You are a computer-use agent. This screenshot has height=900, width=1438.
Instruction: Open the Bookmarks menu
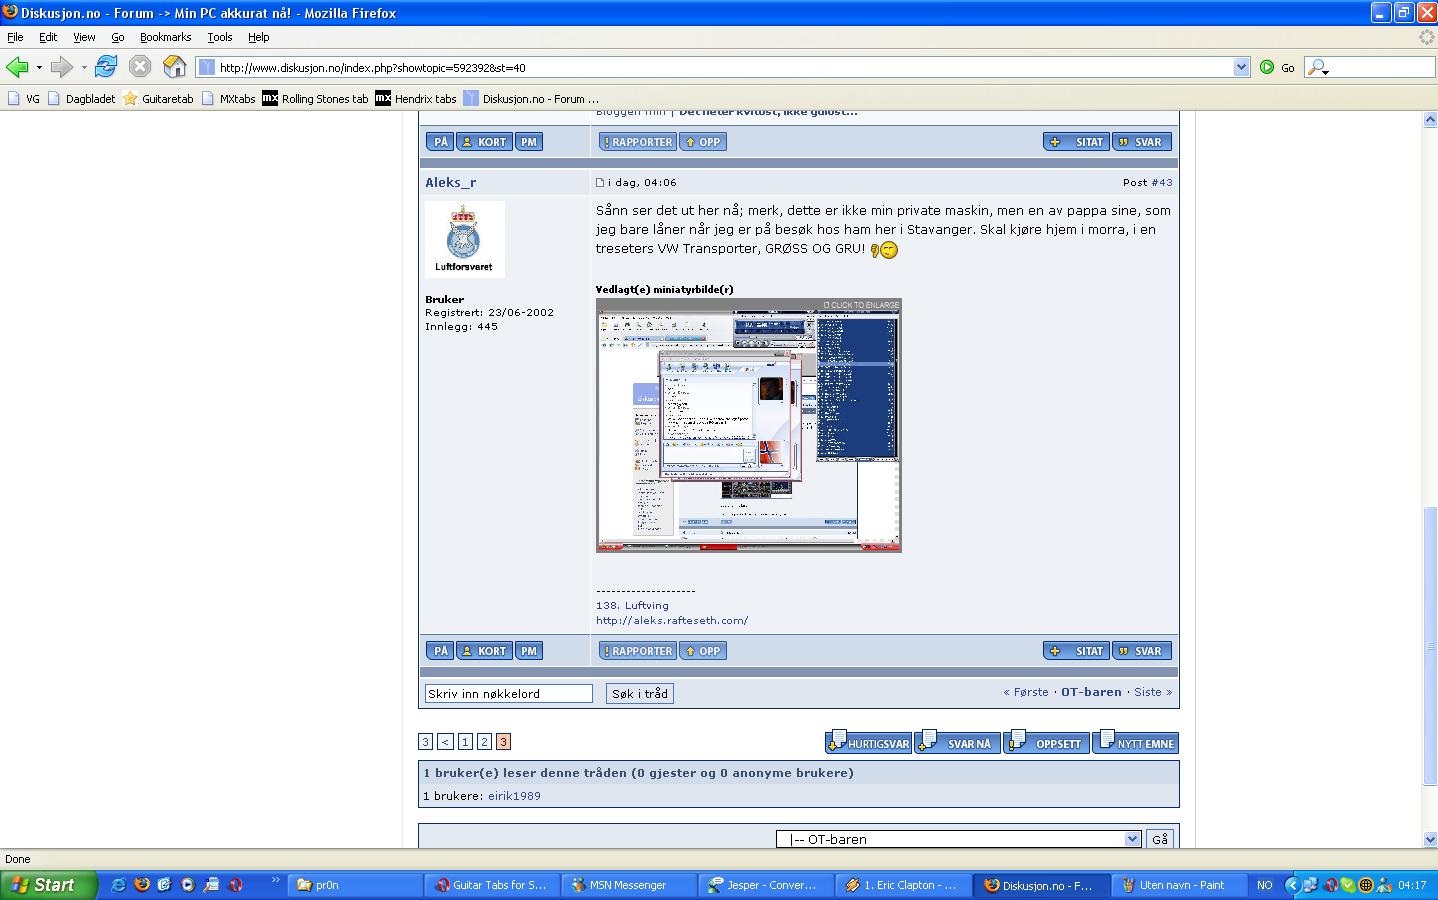[165, 37]
